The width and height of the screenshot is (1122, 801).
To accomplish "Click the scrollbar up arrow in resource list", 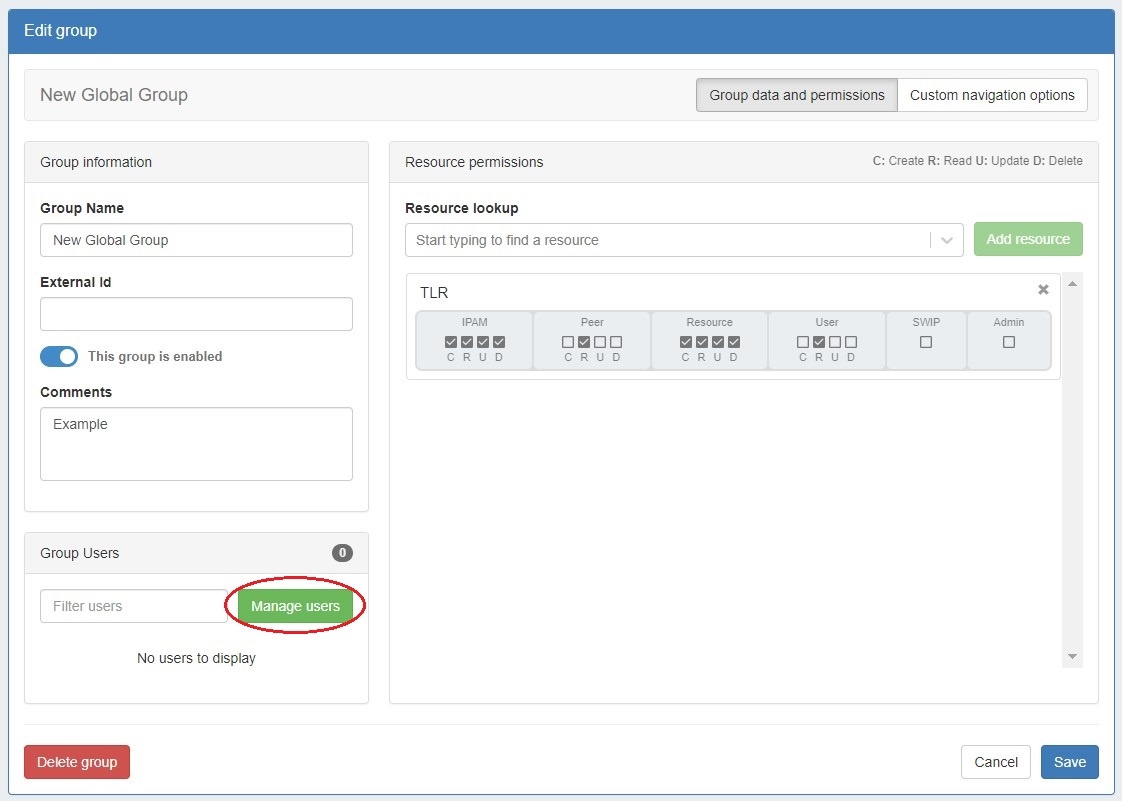I will point(1073,285).
